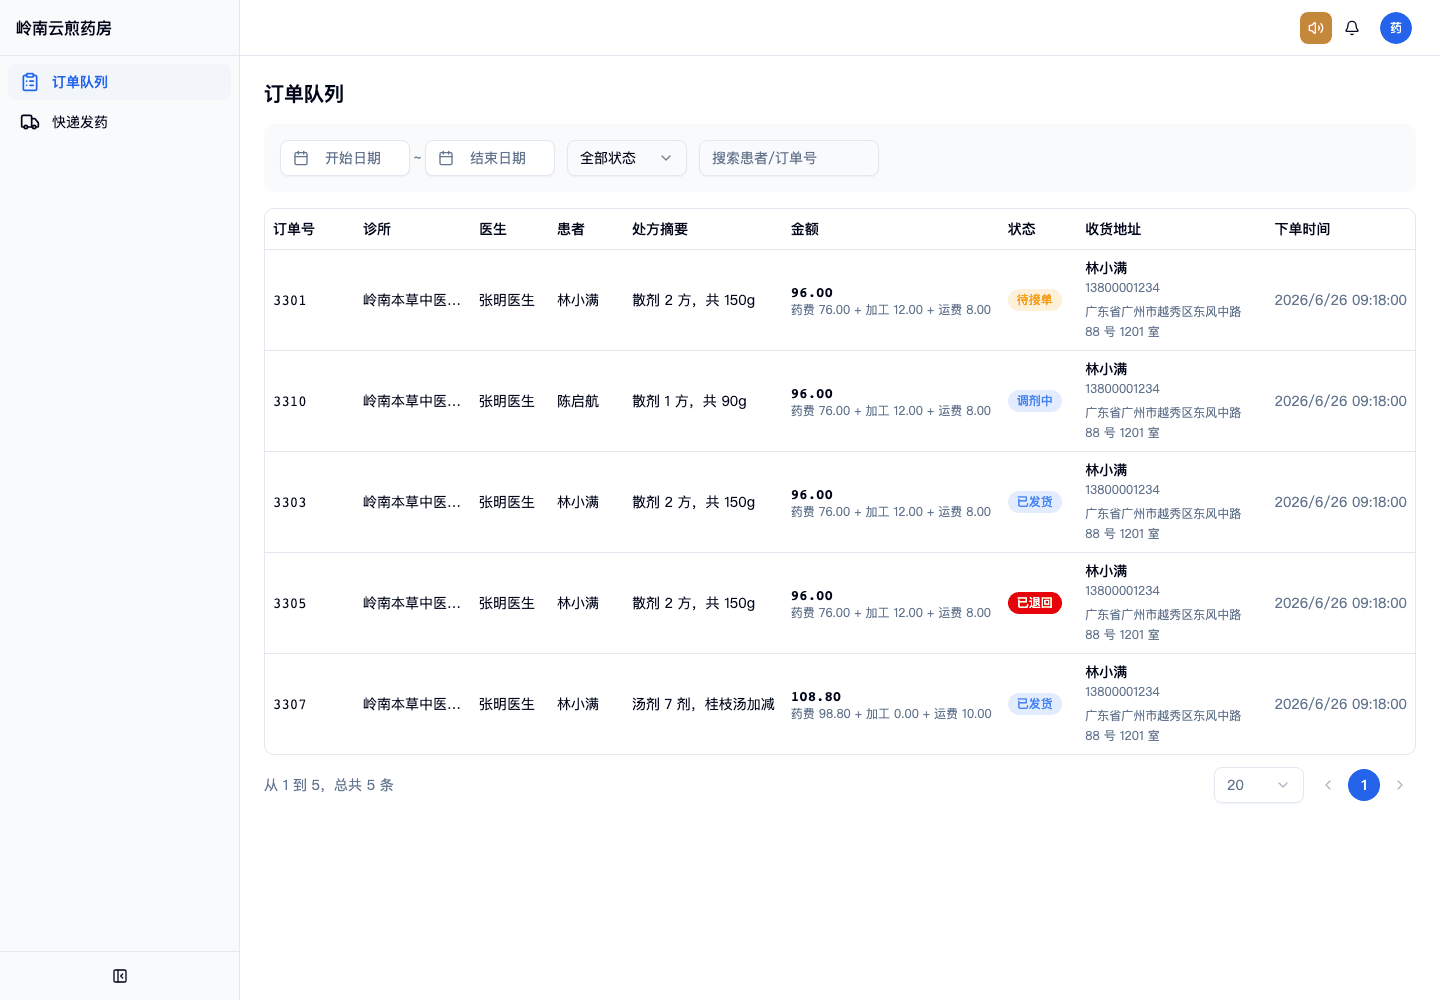Select order number 3310
1440x1000 pixels.
[290, 401]
